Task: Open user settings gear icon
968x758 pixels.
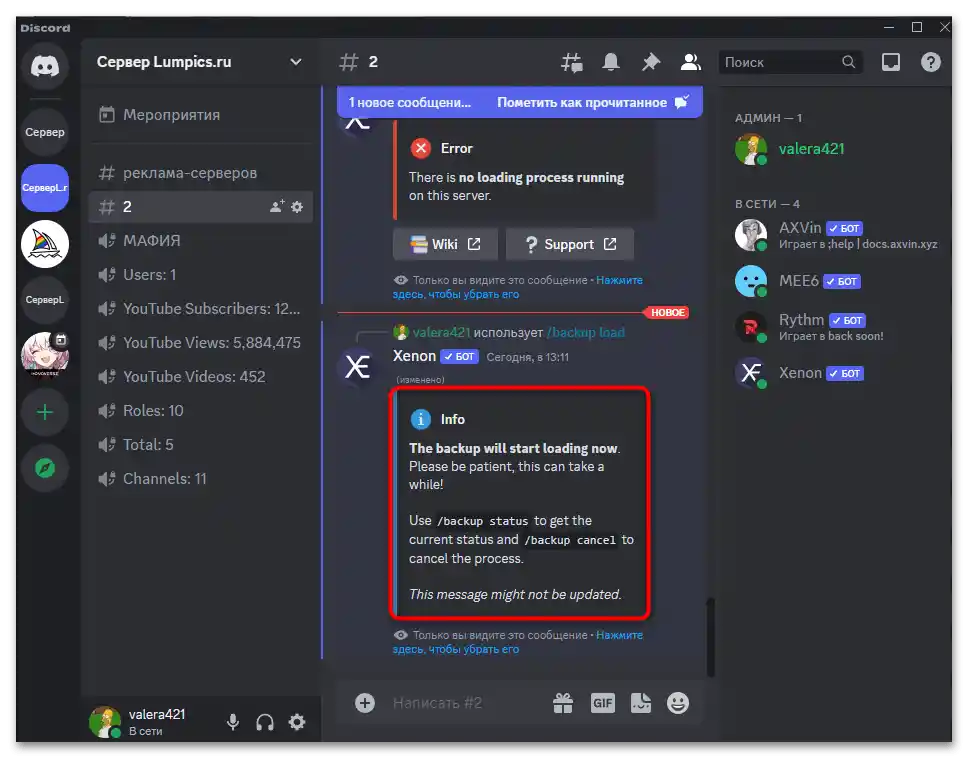Action: click(x=297, y=722)
